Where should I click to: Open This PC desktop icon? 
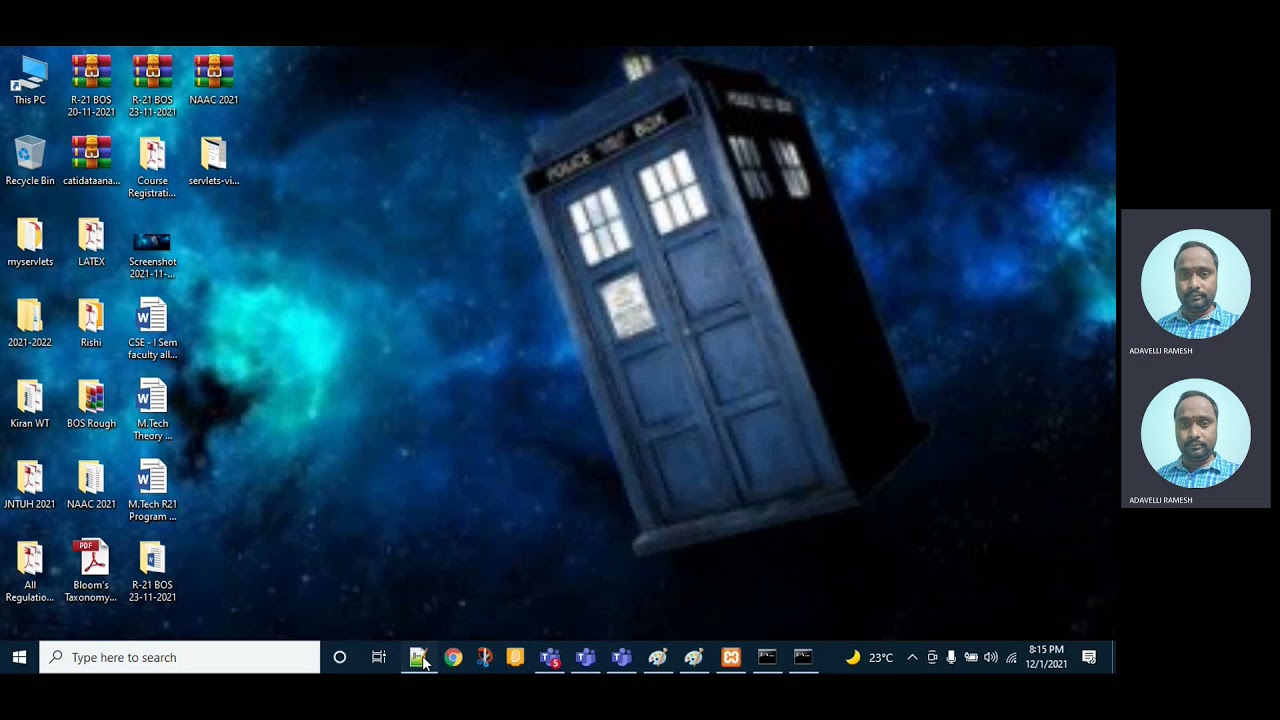point(30,80)
